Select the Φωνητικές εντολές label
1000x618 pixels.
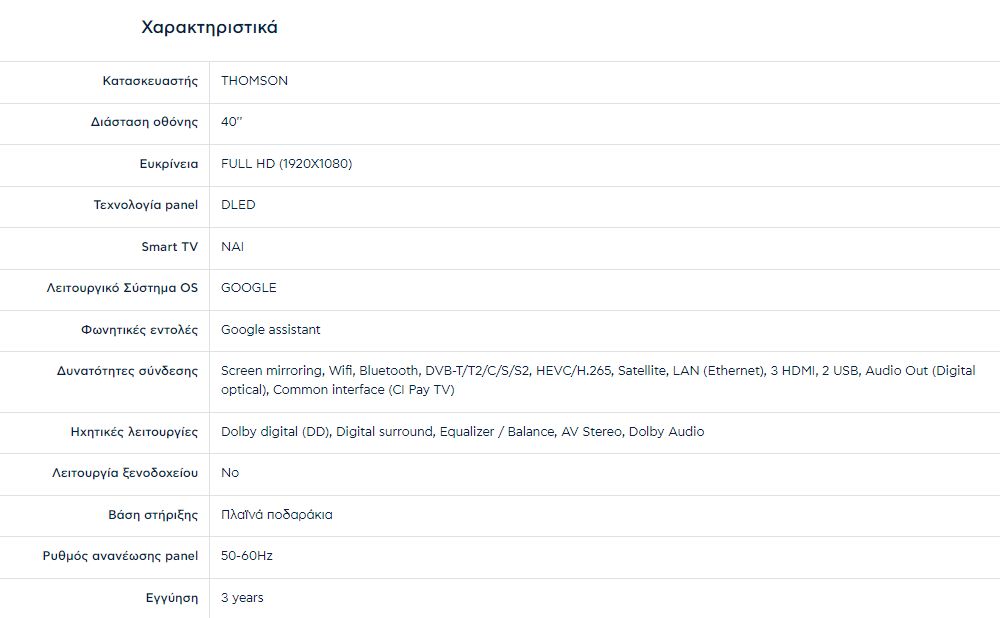pos(139,329)
